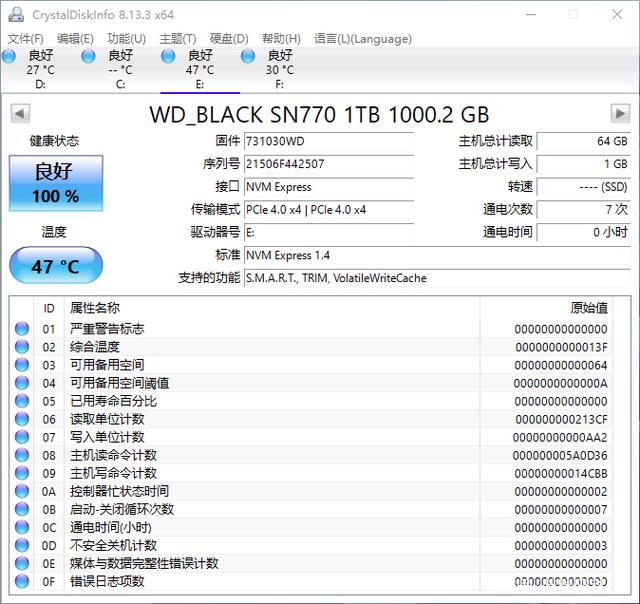Close the CrystalDiskInfo window

click(x=617, y=14)
